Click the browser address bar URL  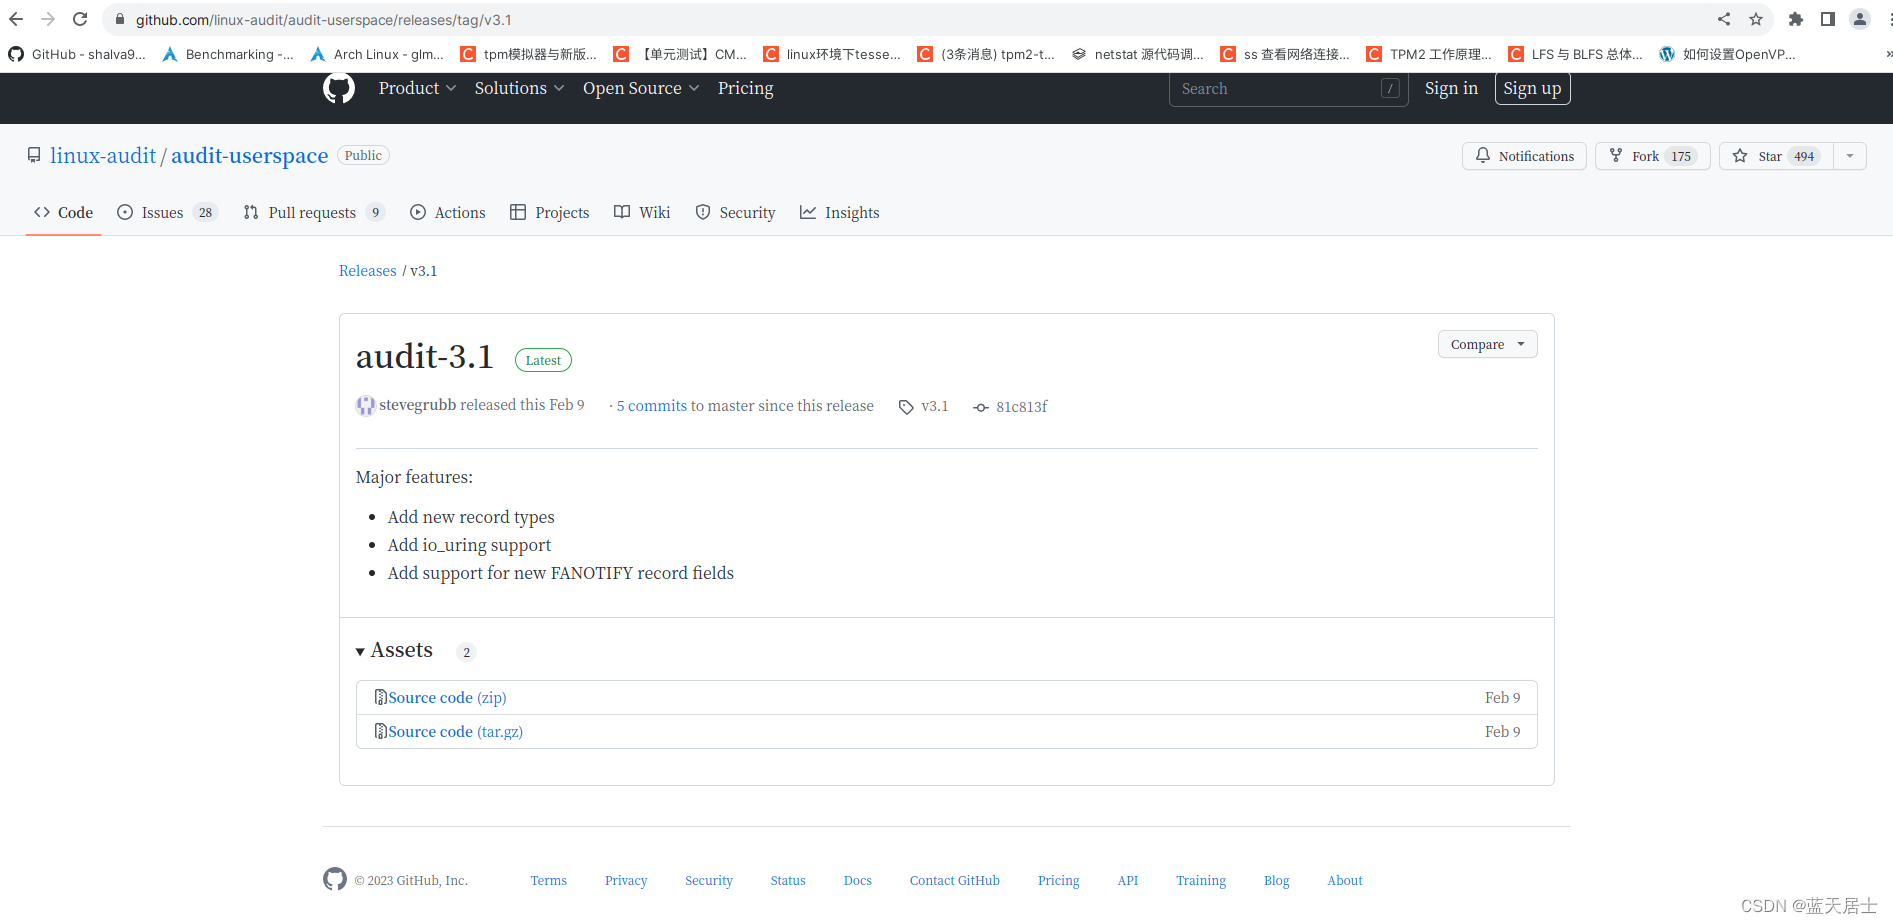324,19
